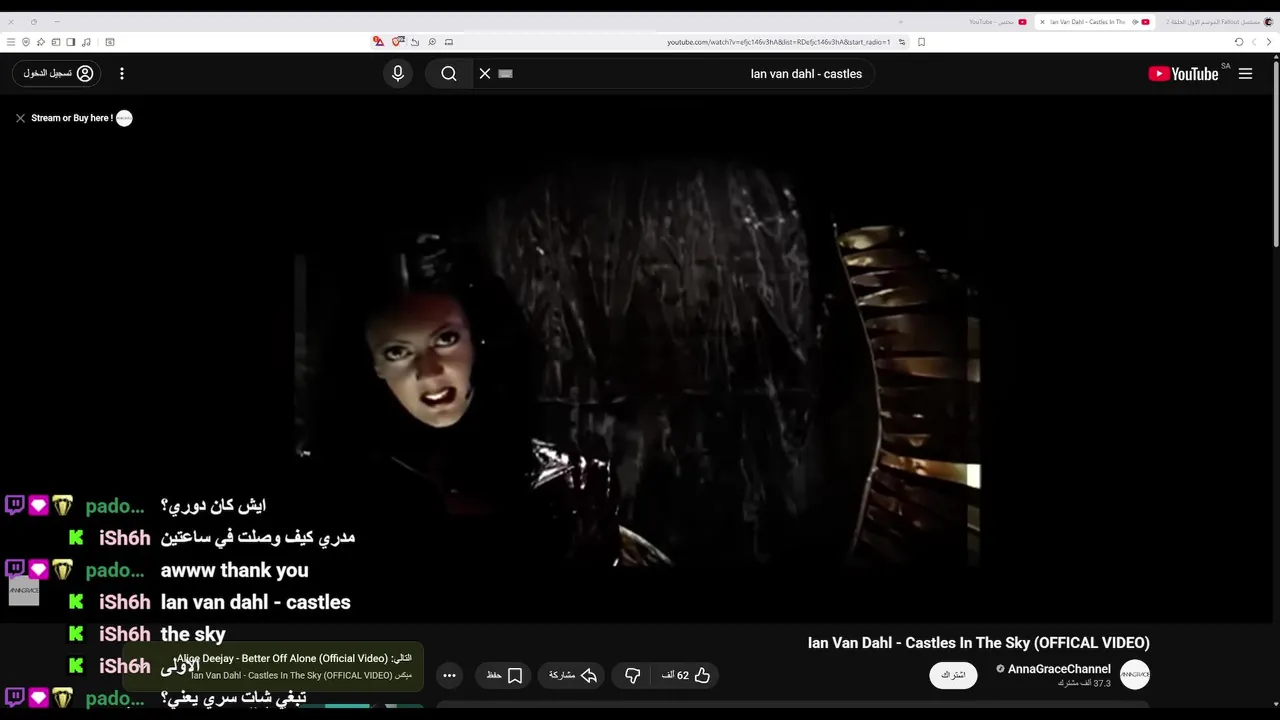Dismiss the 'Stream or Buy here' card
Viewport: 1280px width, 720px height.
coord(20,118)
